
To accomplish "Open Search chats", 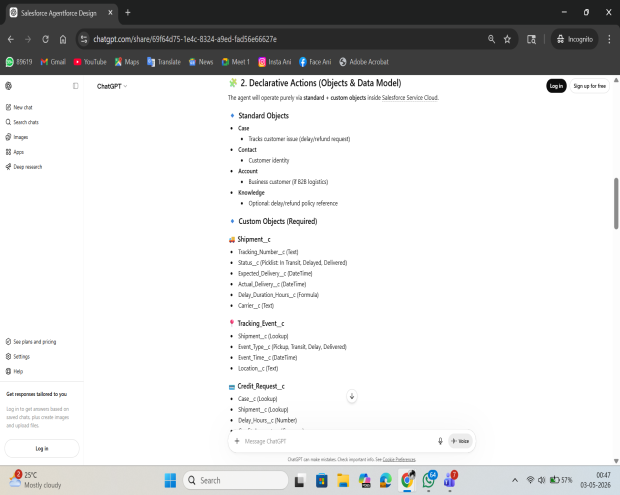I will click(22, 122).
